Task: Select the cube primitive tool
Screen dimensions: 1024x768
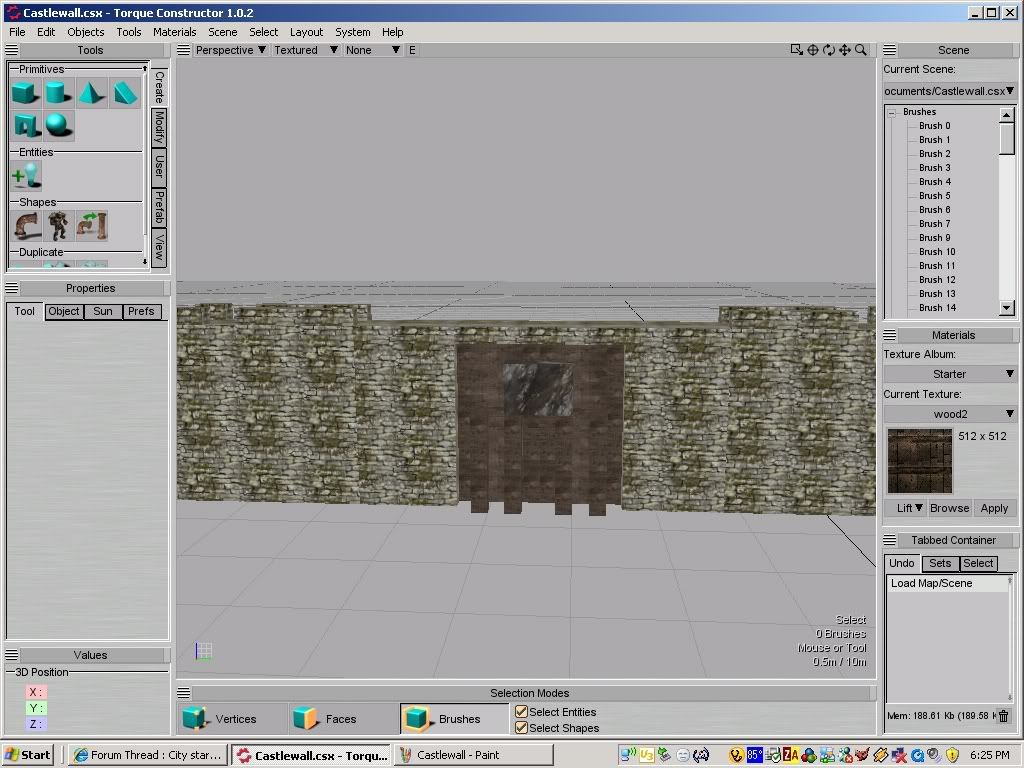Action: tap(25, 94)
